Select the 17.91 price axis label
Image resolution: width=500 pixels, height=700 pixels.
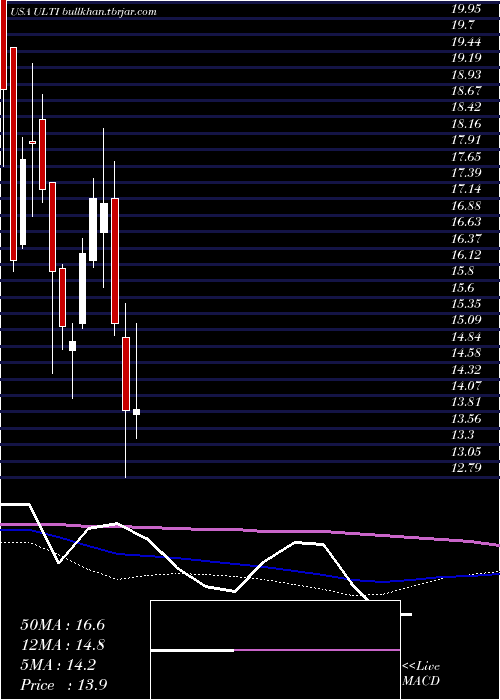[x=466, y=141]
